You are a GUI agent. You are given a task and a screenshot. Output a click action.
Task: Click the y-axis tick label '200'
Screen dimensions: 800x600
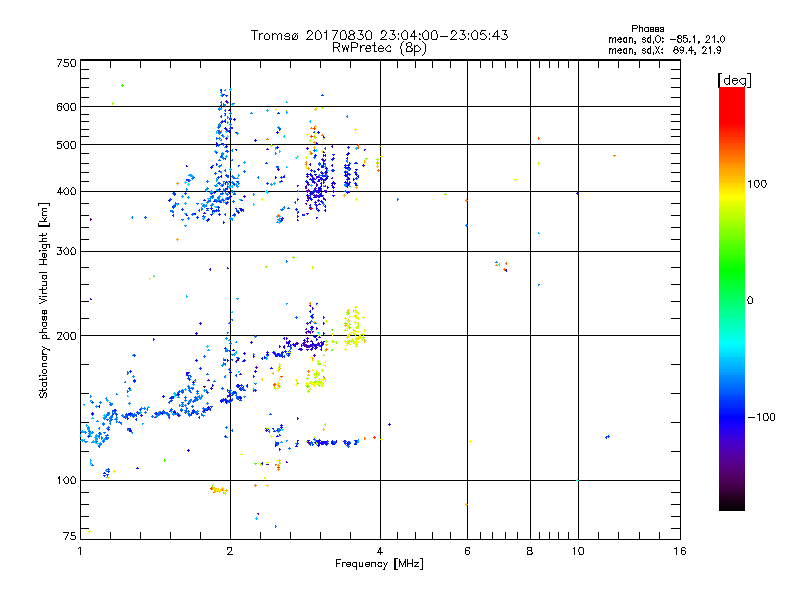(66, 336)
